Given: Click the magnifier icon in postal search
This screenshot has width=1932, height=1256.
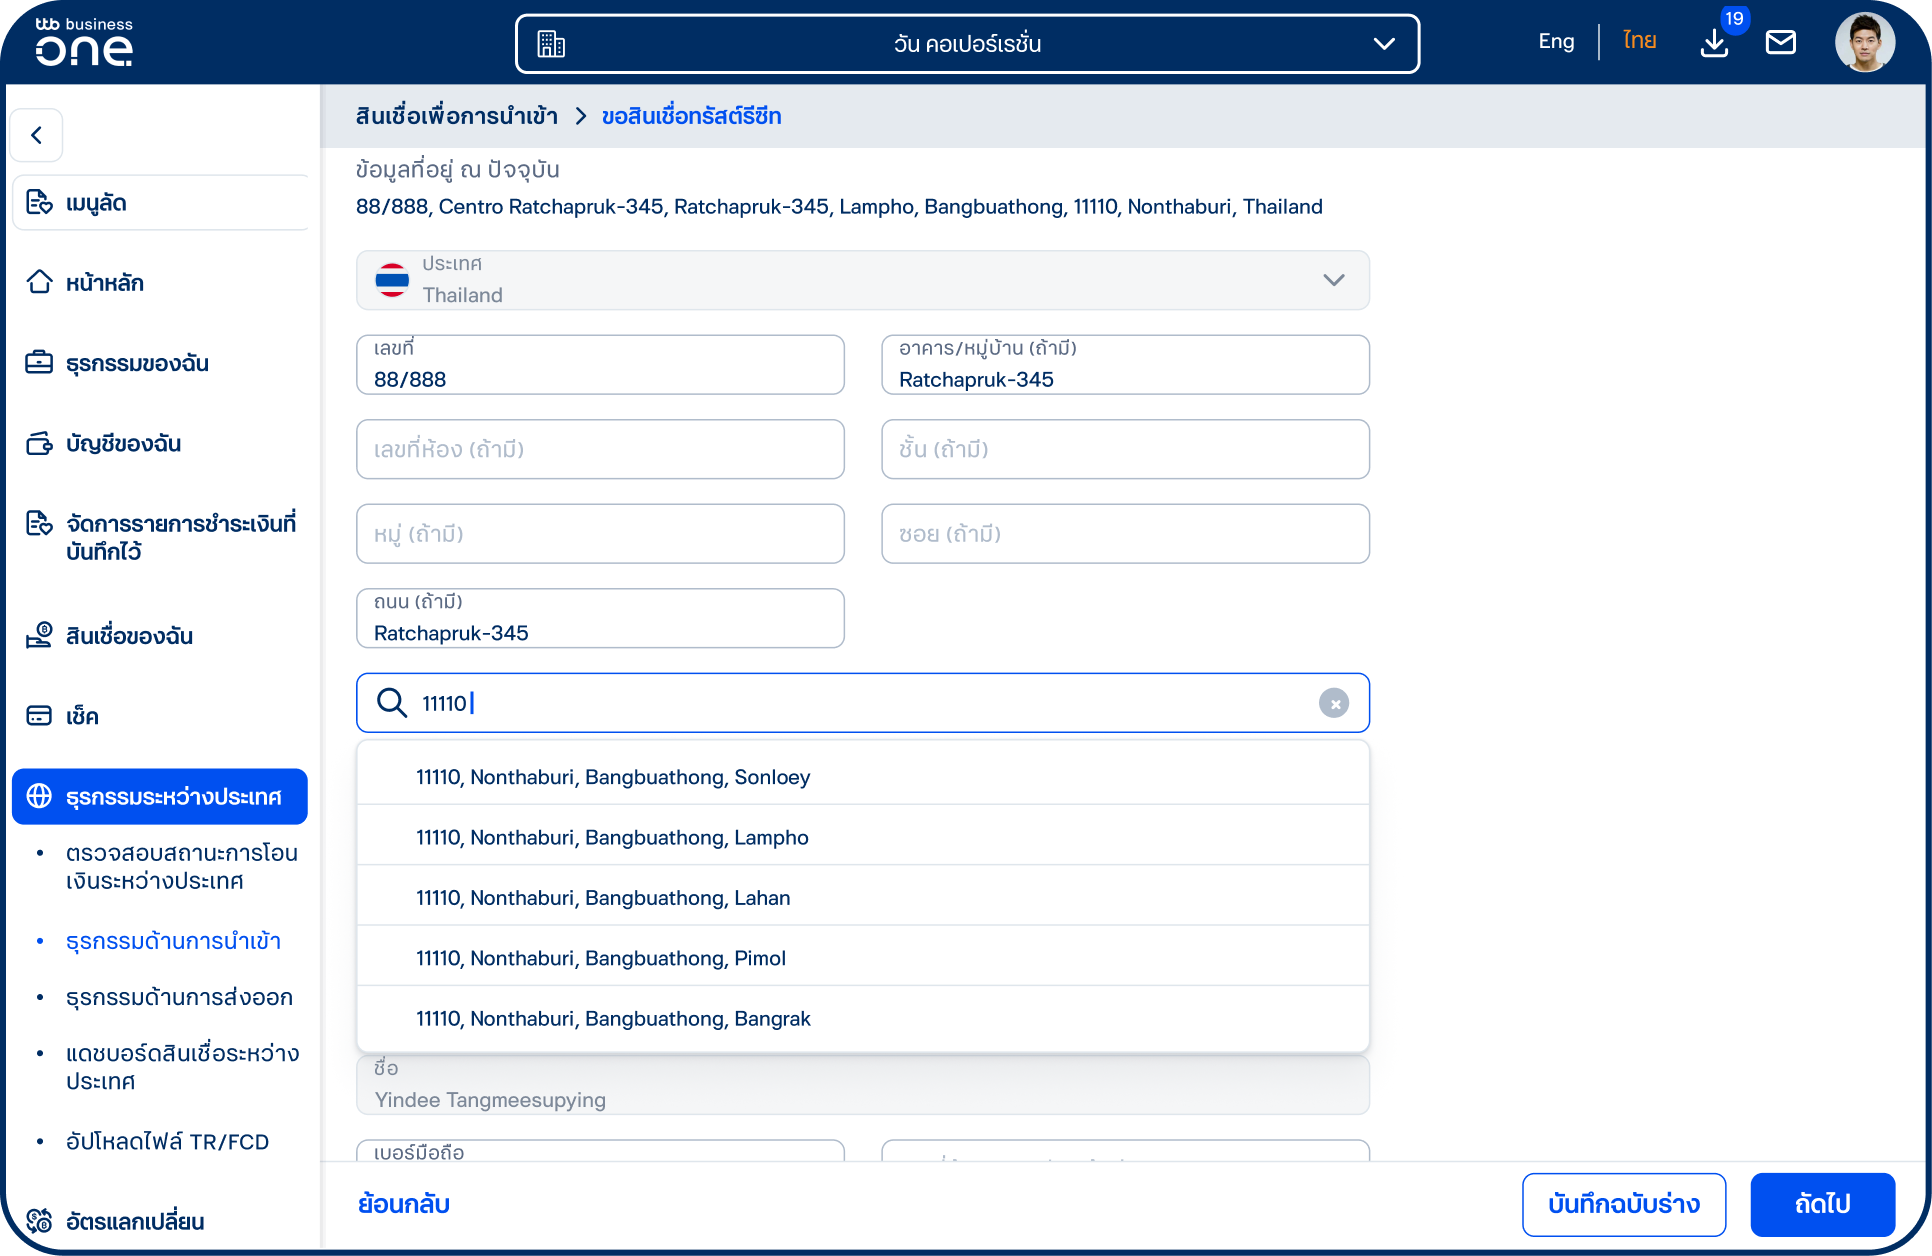Looking at the screenshot, I should pos(391,703).
